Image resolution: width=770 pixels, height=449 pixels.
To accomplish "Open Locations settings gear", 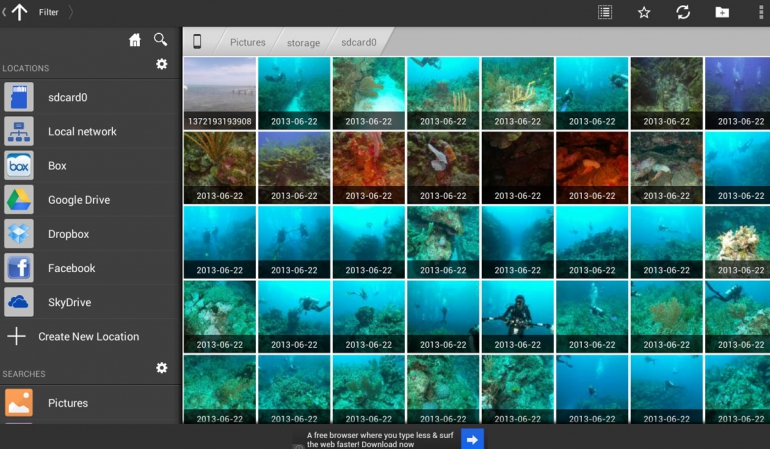I will coord(162,65).
